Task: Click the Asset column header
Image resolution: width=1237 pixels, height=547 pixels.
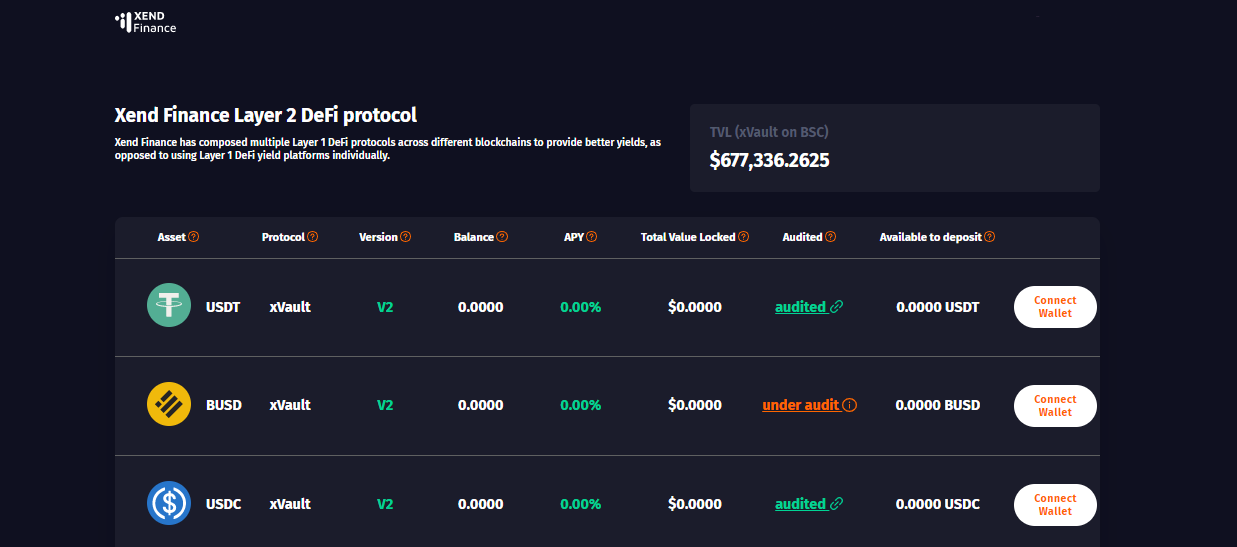Action: pos(172,237)
